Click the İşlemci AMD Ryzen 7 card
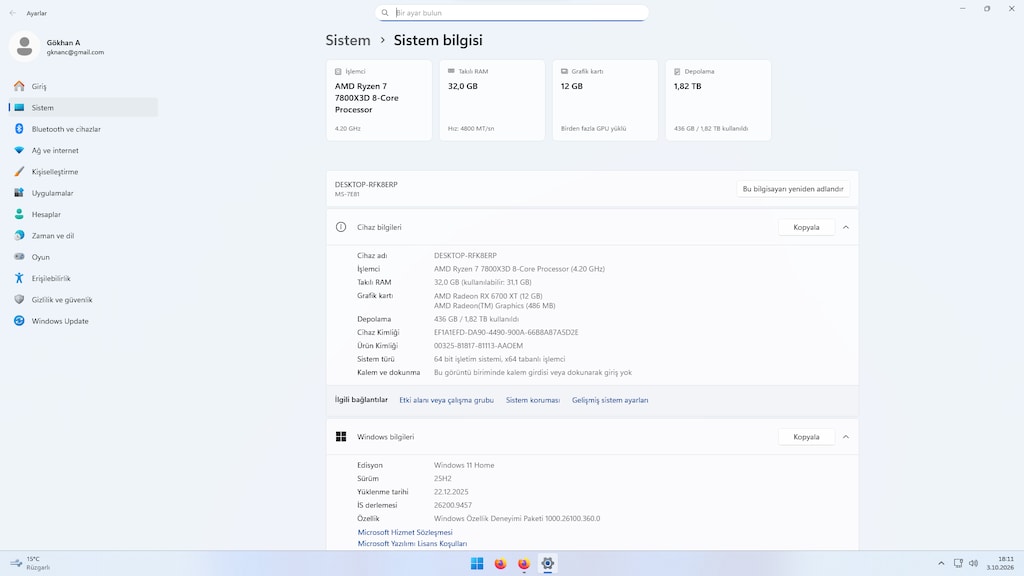Screen dimensions: 1024x576 [x=379, y=100]
